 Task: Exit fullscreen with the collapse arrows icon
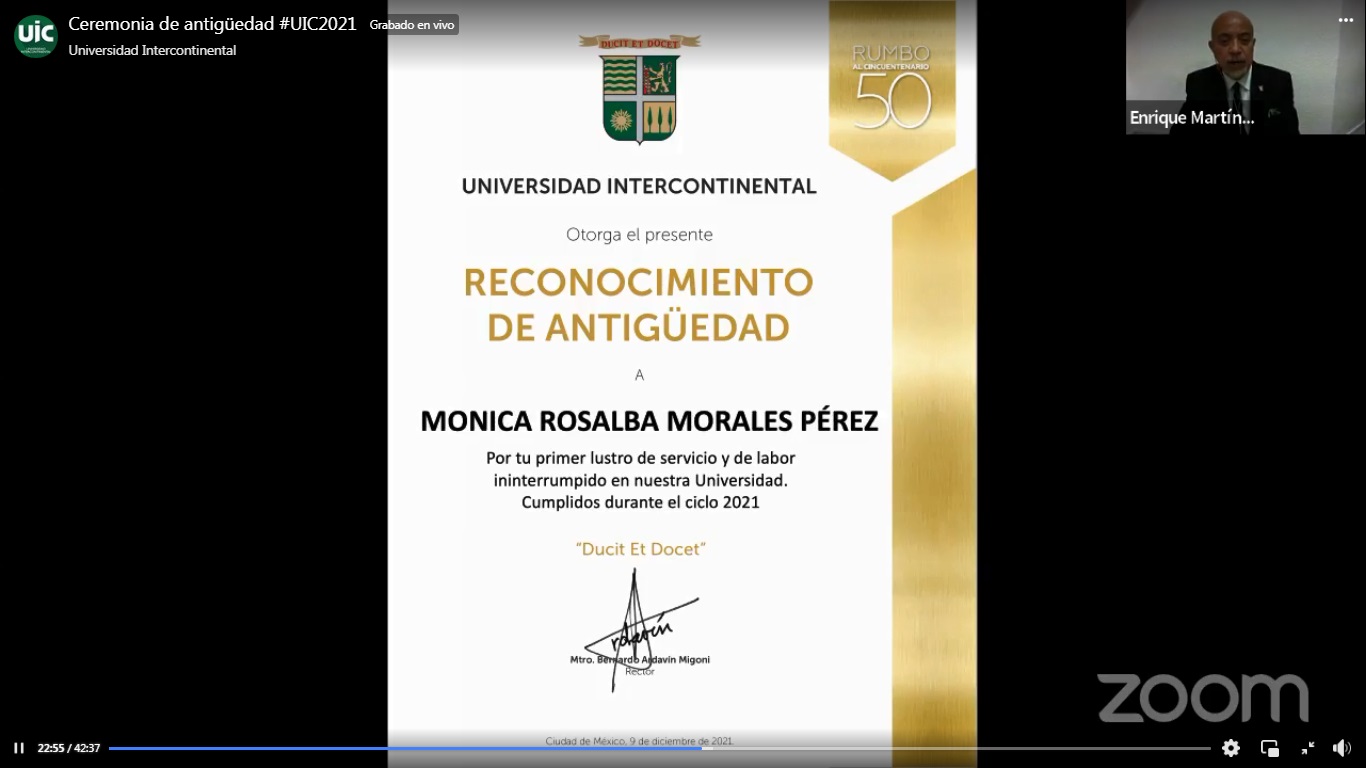pyautogui.click(x=1308, y=748)
